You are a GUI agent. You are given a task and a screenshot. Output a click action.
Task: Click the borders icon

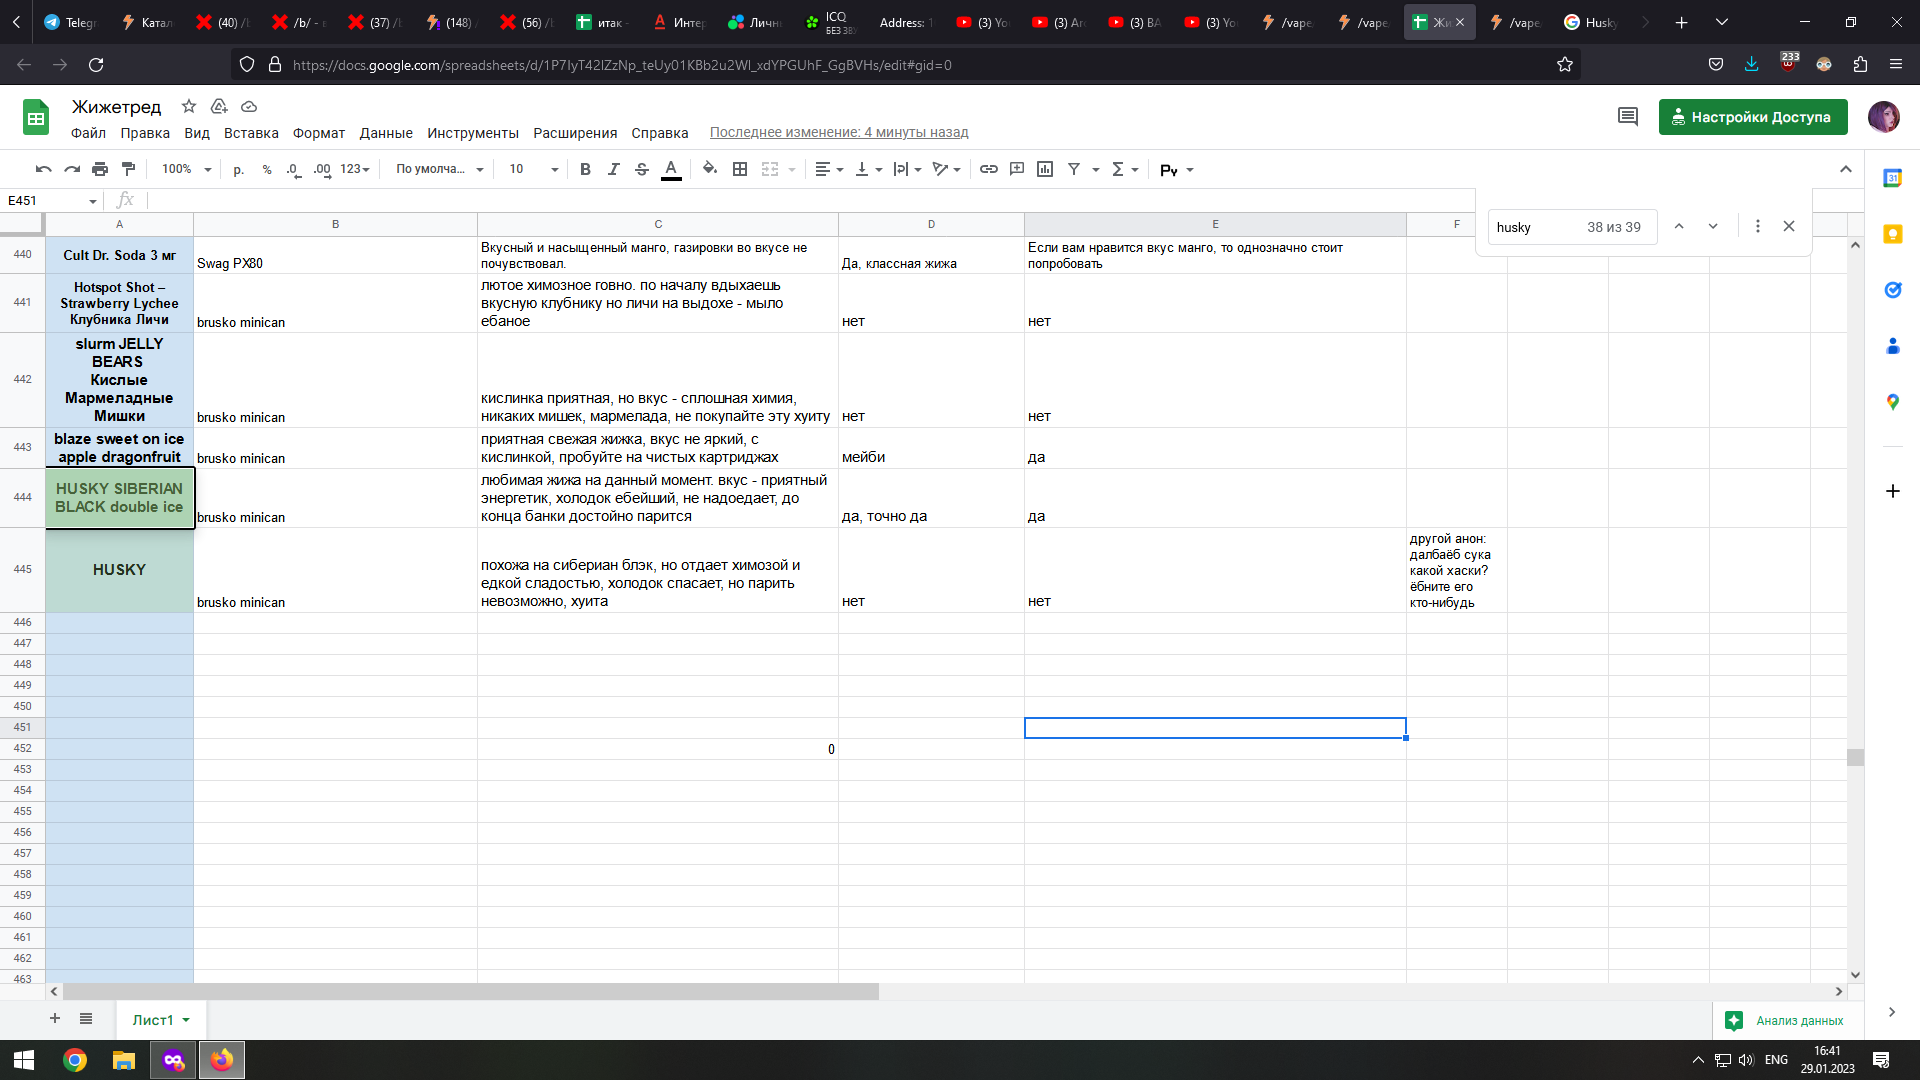click(x=740, y=170)
